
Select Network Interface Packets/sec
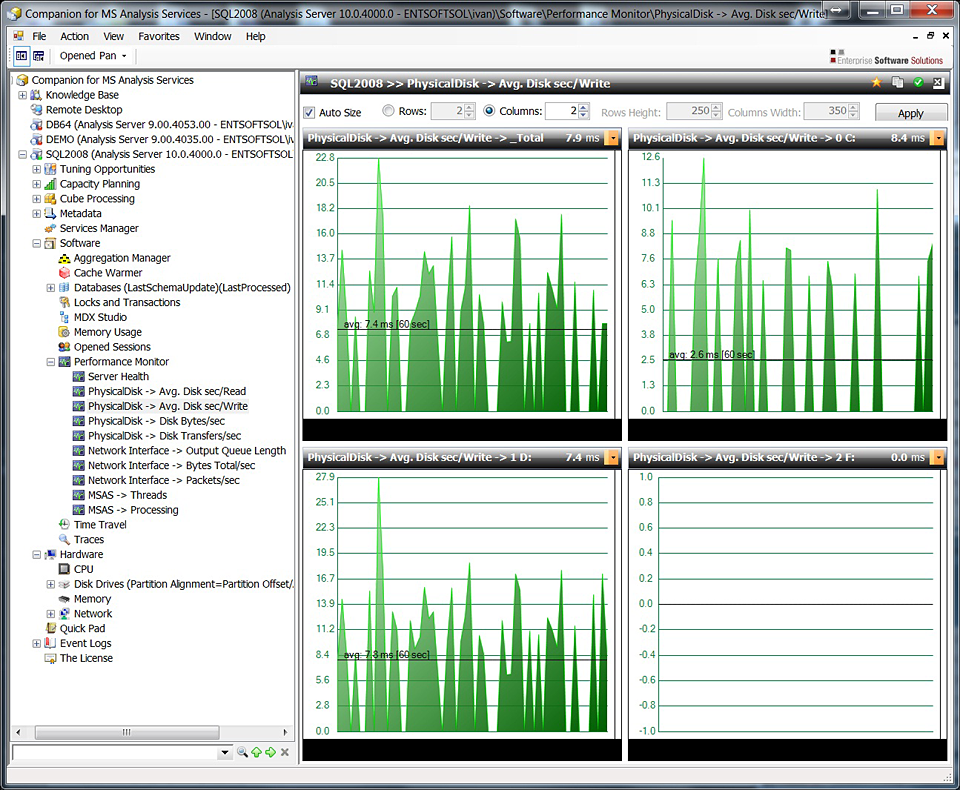(x=163, y=480)
